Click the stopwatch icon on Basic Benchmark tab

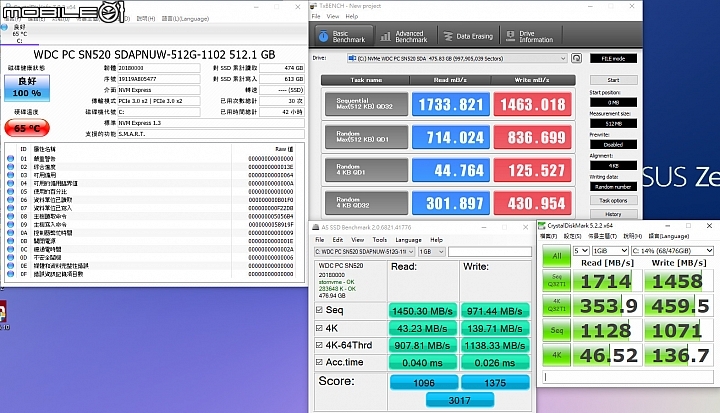tap(323, 36)
